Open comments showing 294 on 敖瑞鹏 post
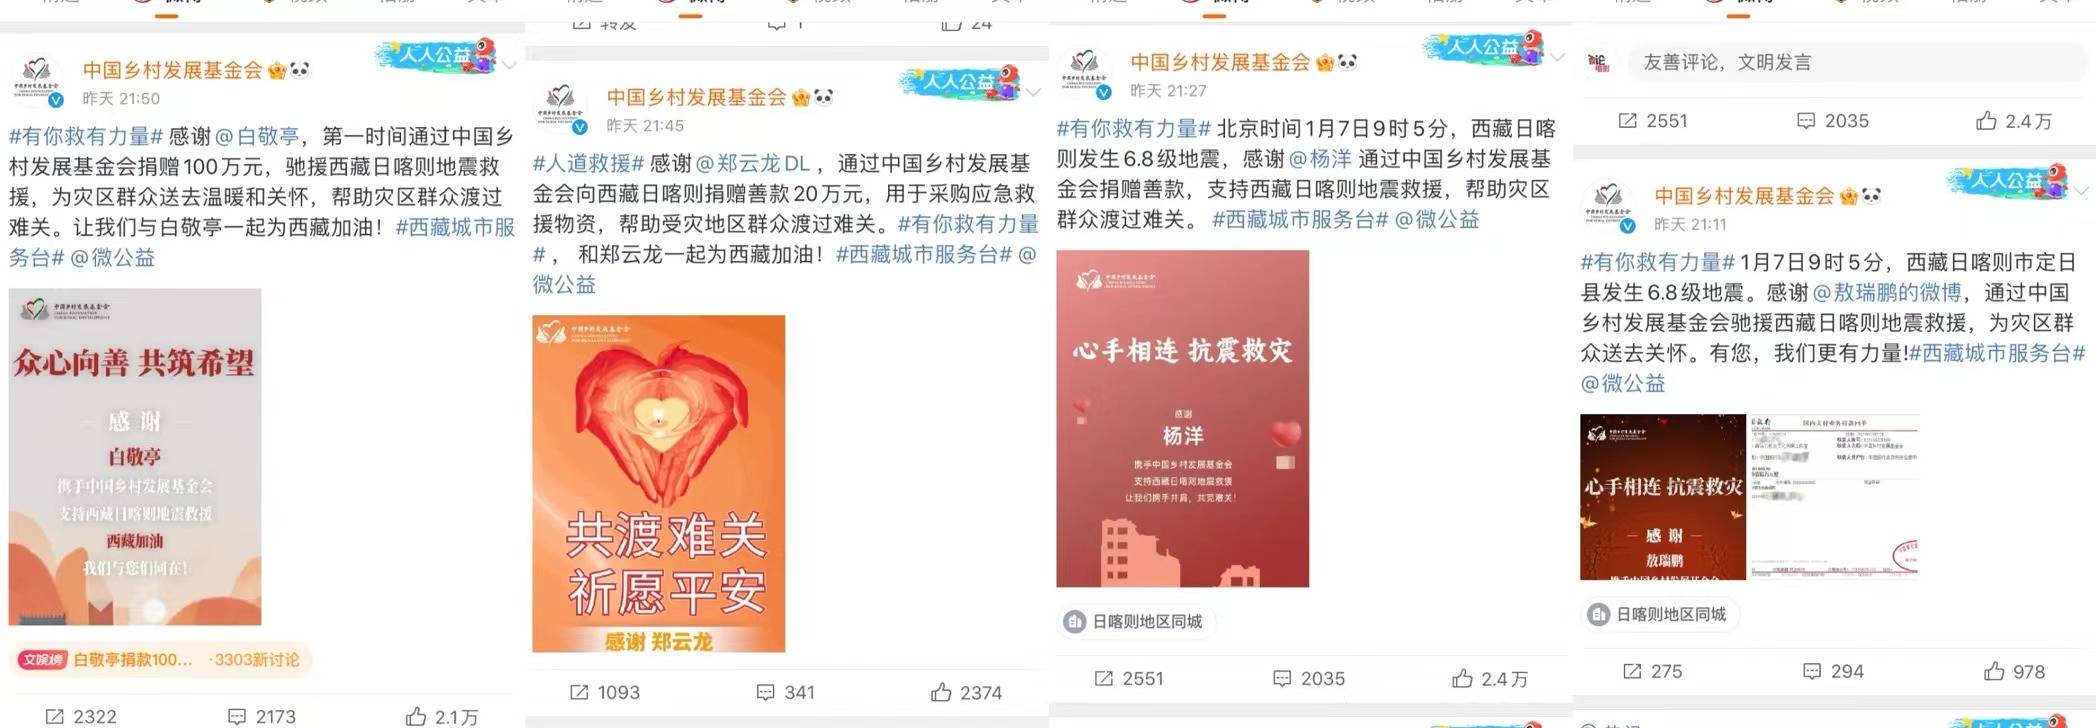The image size is (2096, 728). (1832, 671)
